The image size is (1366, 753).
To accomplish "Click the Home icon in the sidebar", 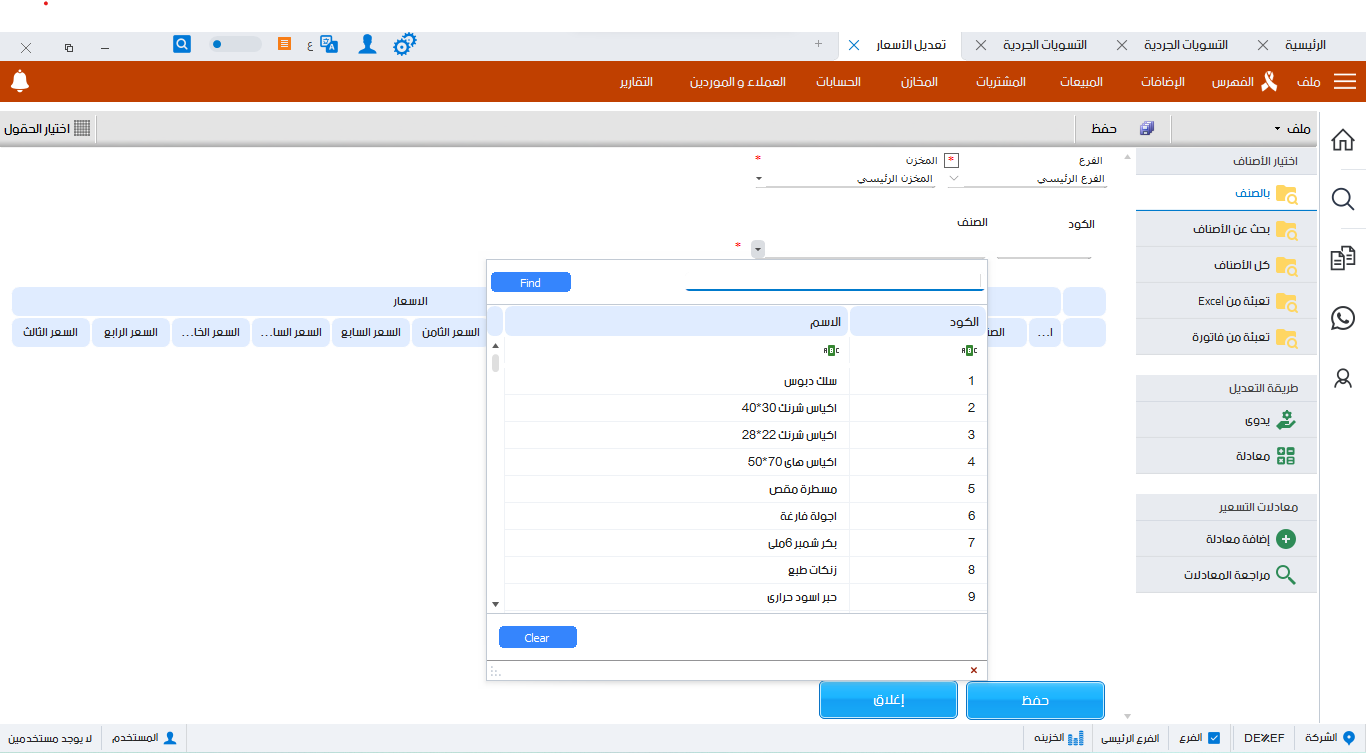I will pyautogui.click(x=1343, y=140).
